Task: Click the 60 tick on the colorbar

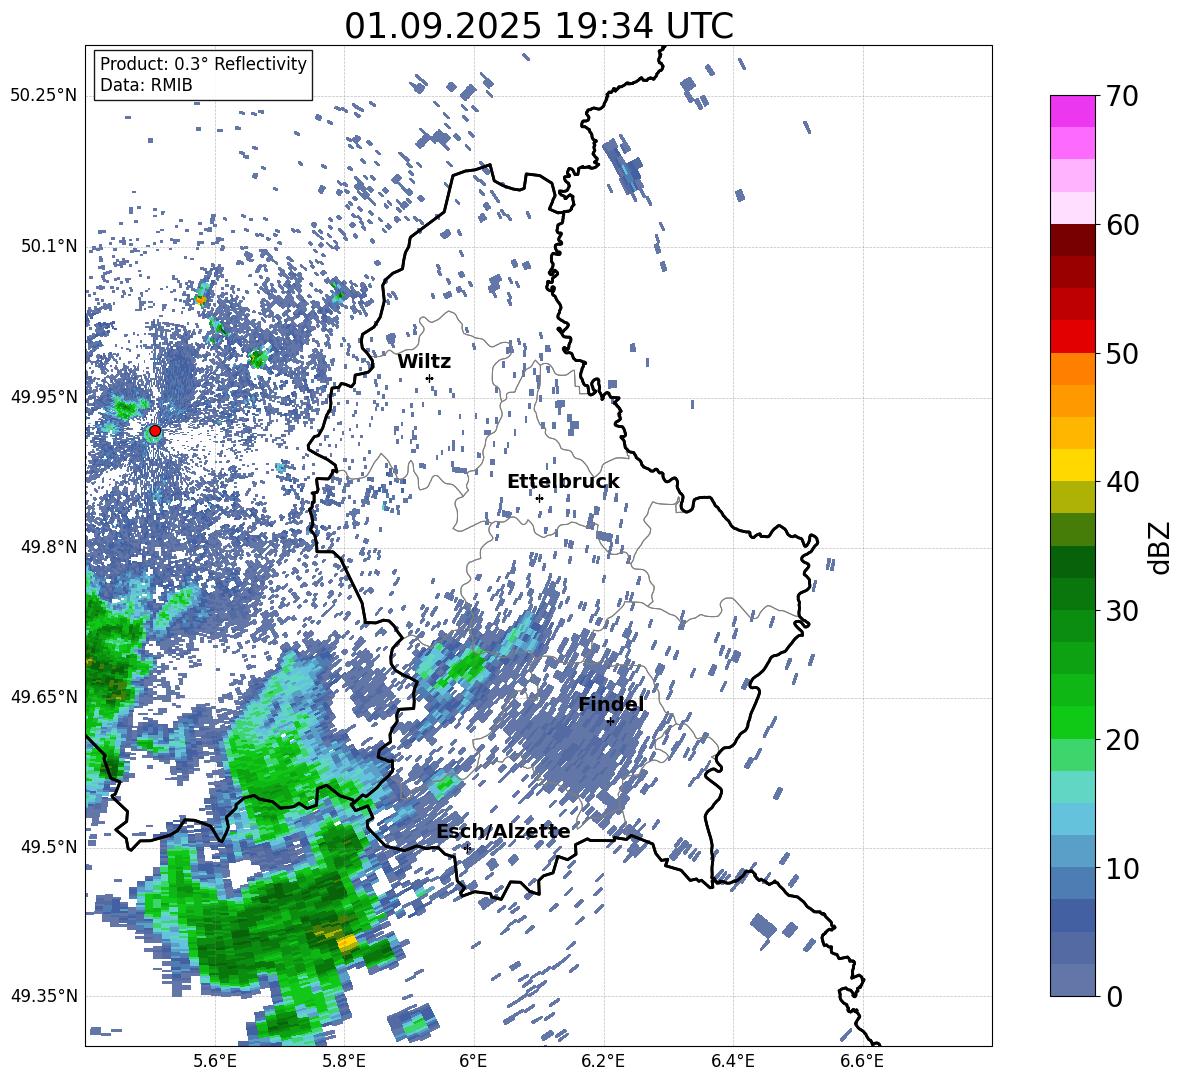Action: 1122,225
